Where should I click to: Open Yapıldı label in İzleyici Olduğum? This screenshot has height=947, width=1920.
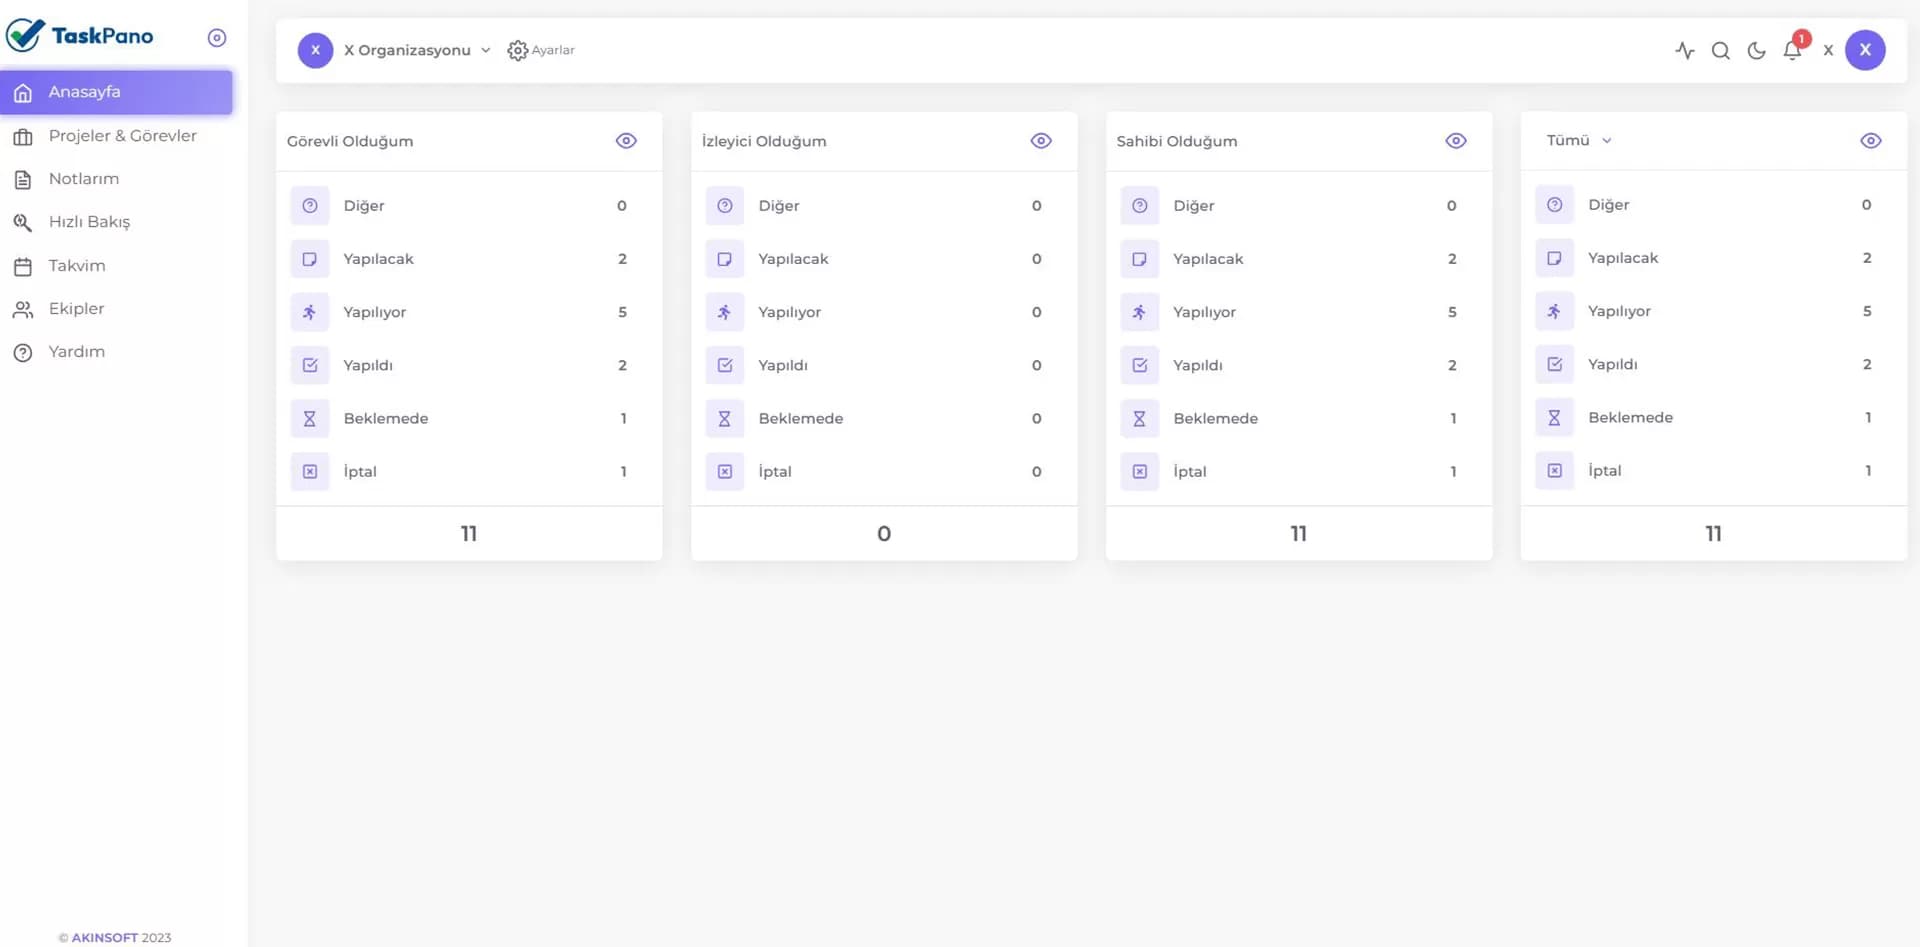pyautogui.click(x=783, y=365)
